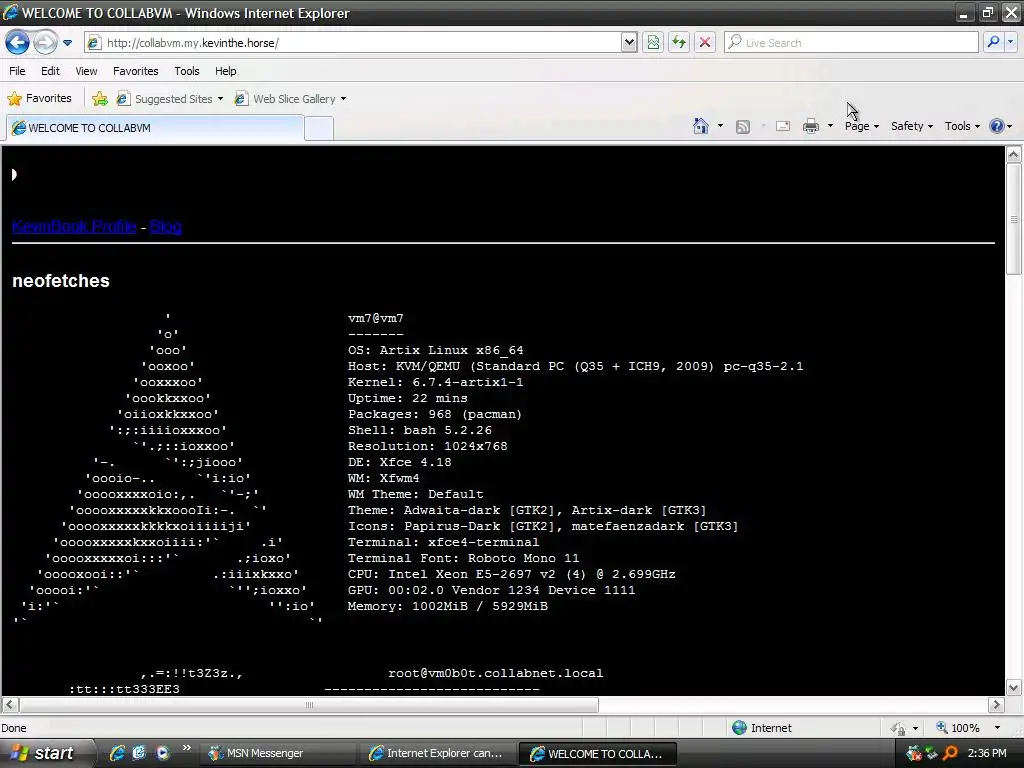The width and height of the screenshot is (1024, 768).
Task: Click the browser Forward arrow button
Action: pyautogui.click(x=45, y=43)
